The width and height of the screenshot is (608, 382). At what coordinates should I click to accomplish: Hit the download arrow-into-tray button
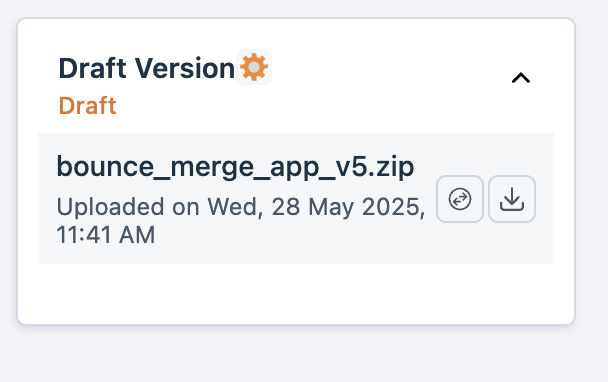(x=512, y=199)
